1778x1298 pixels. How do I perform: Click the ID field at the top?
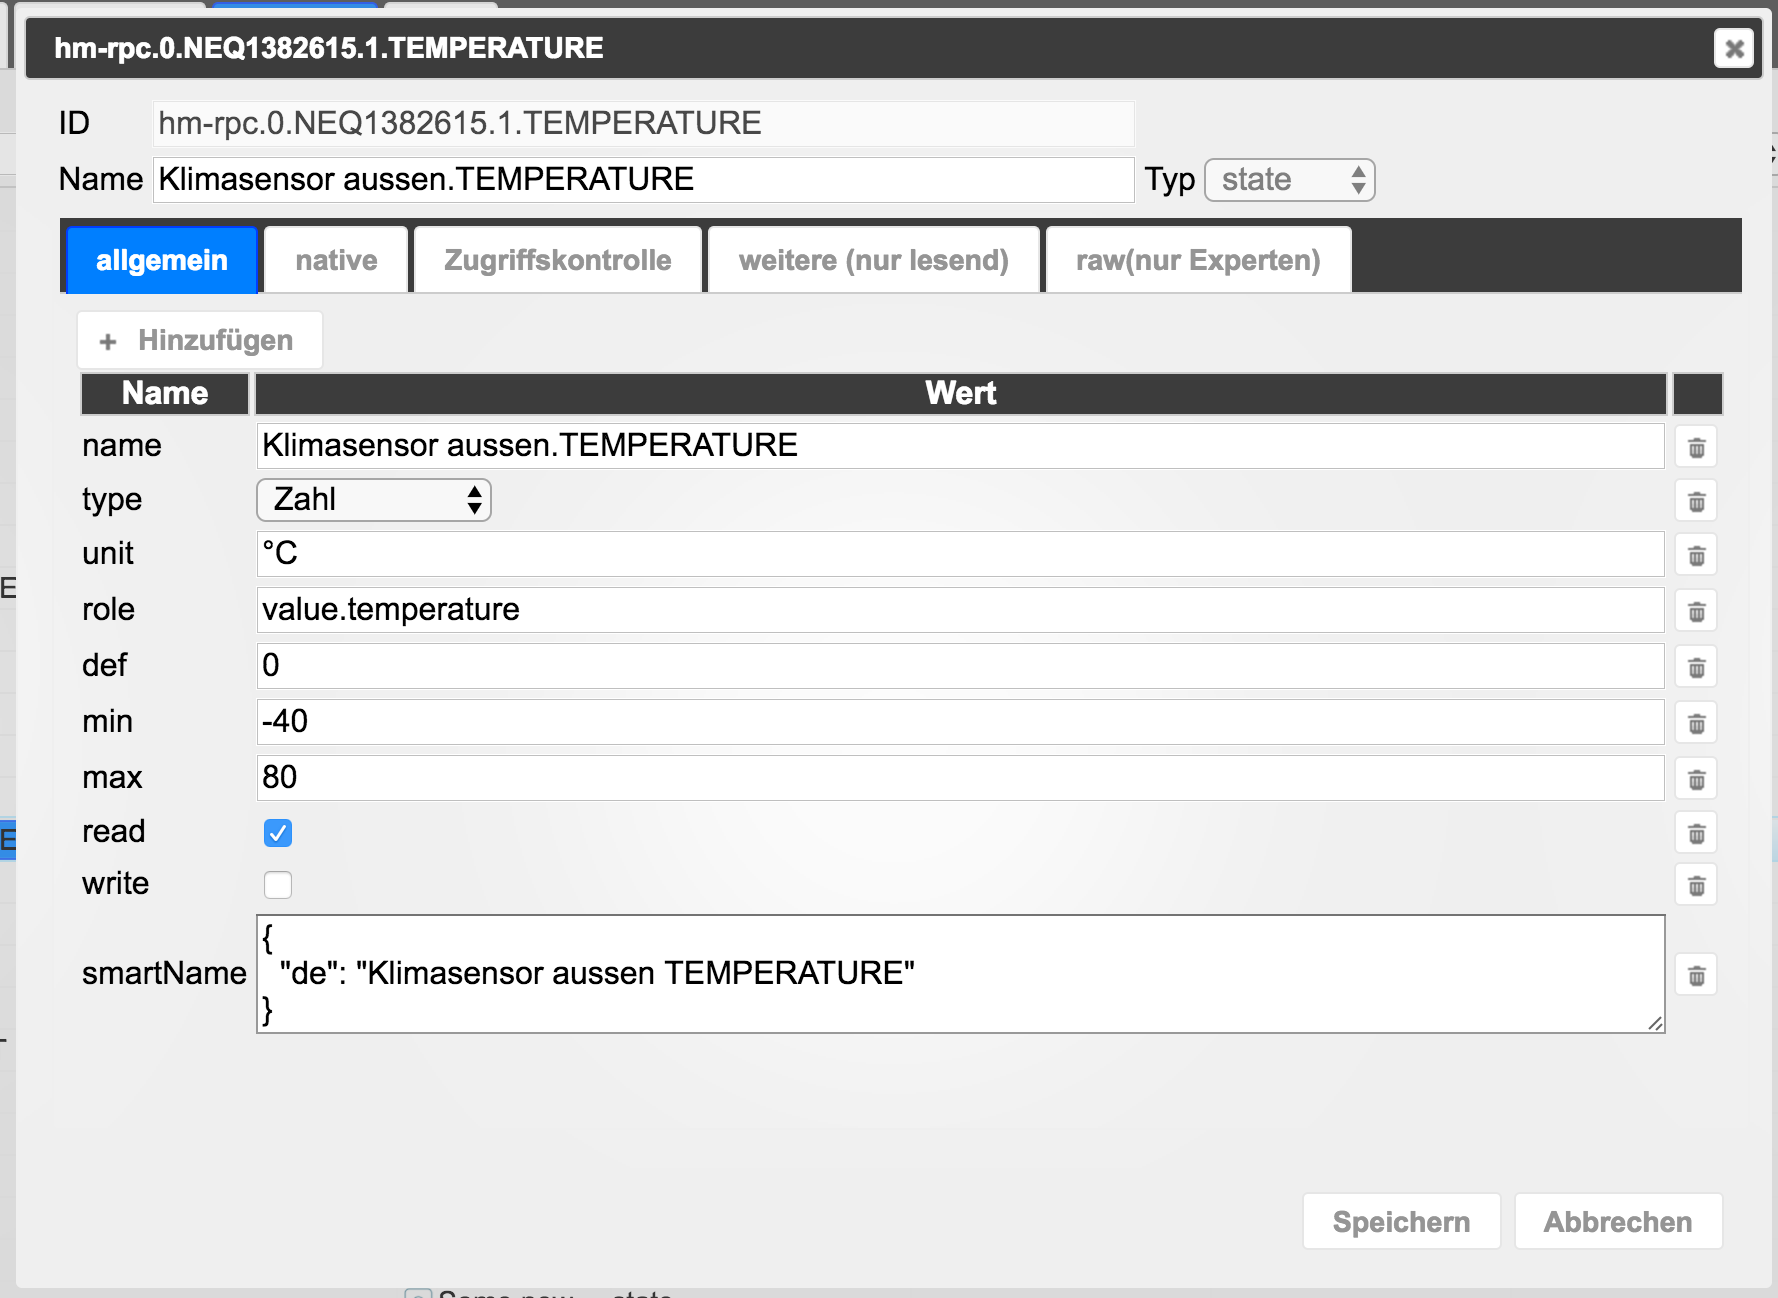point(644,123)
